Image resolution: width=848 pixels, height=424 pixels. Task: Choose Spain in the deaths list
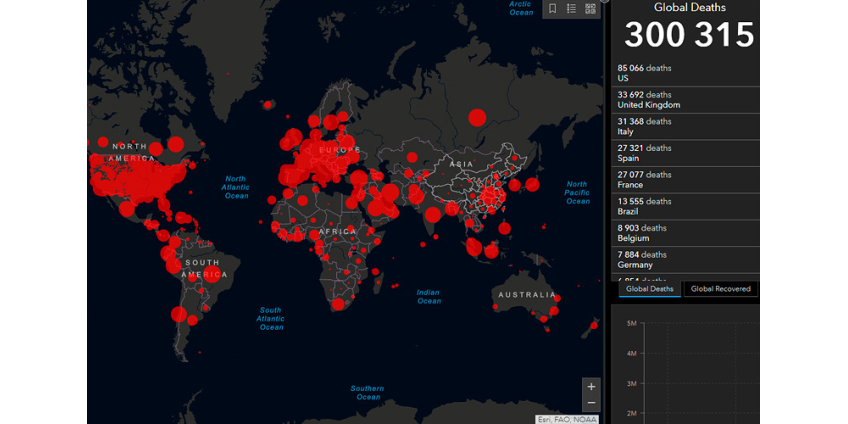pos(685,153)
